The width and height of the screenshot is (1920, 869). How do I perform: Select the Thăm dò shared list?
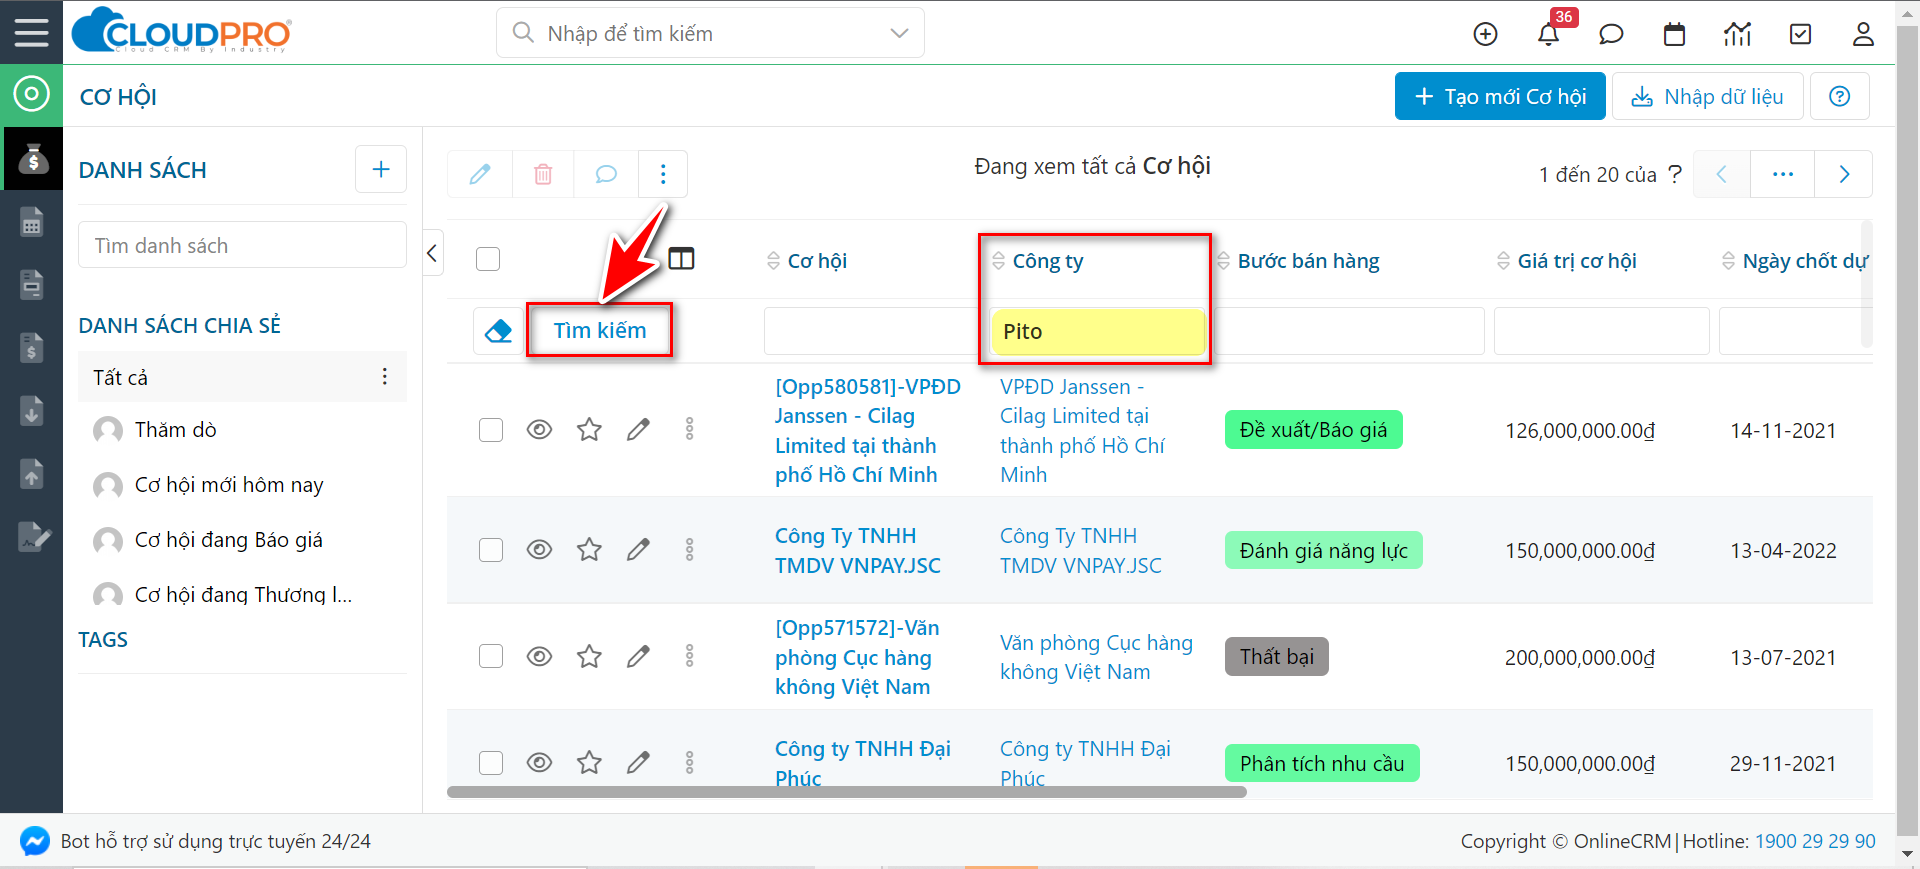(x=175, y=430)
